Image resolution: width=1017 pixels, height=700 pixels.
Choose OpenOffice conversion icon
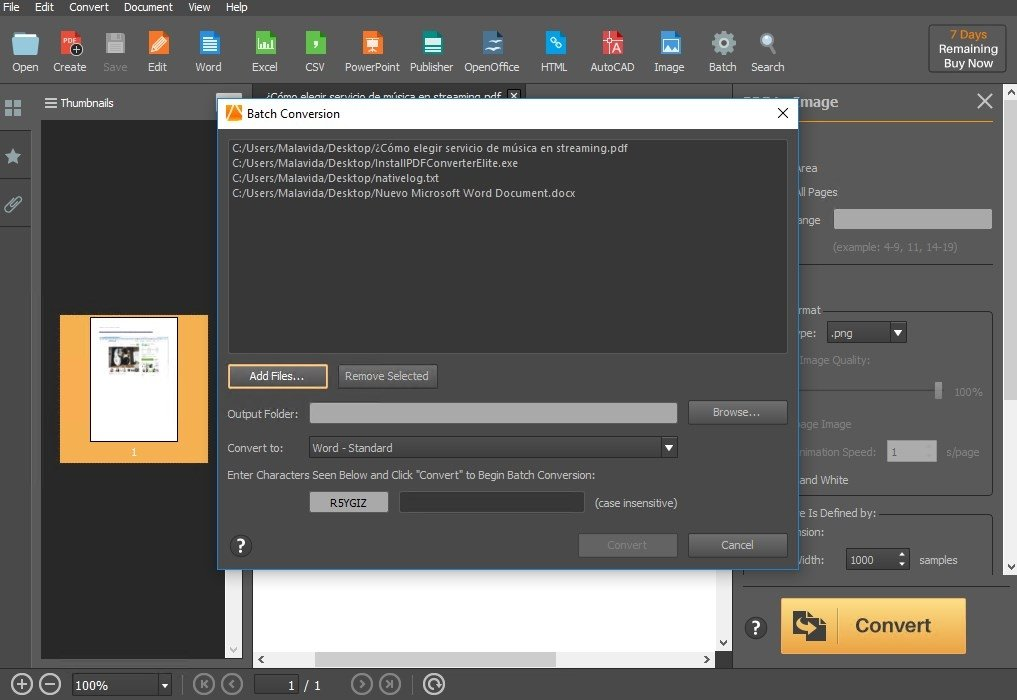tap(492, 52)
